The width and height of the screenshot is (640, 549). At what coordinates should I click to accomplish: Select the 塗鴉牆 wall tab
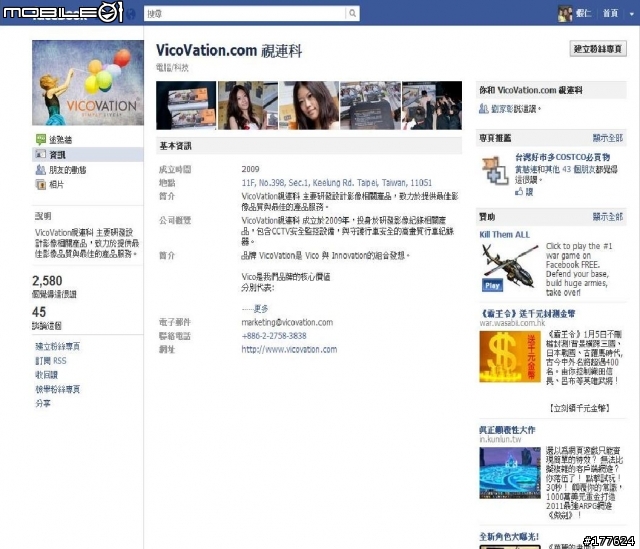pos(60,140)
